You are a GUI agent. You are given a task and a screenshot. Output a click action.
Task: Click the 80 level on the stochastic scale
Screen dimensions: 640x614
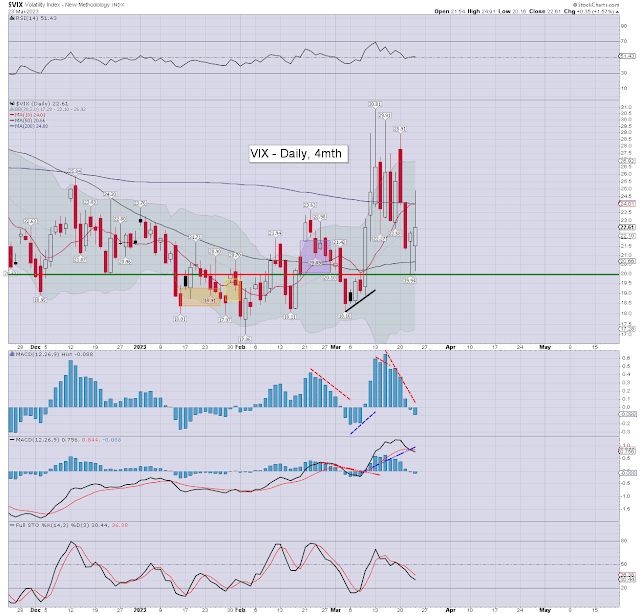[x=624, y=541]
